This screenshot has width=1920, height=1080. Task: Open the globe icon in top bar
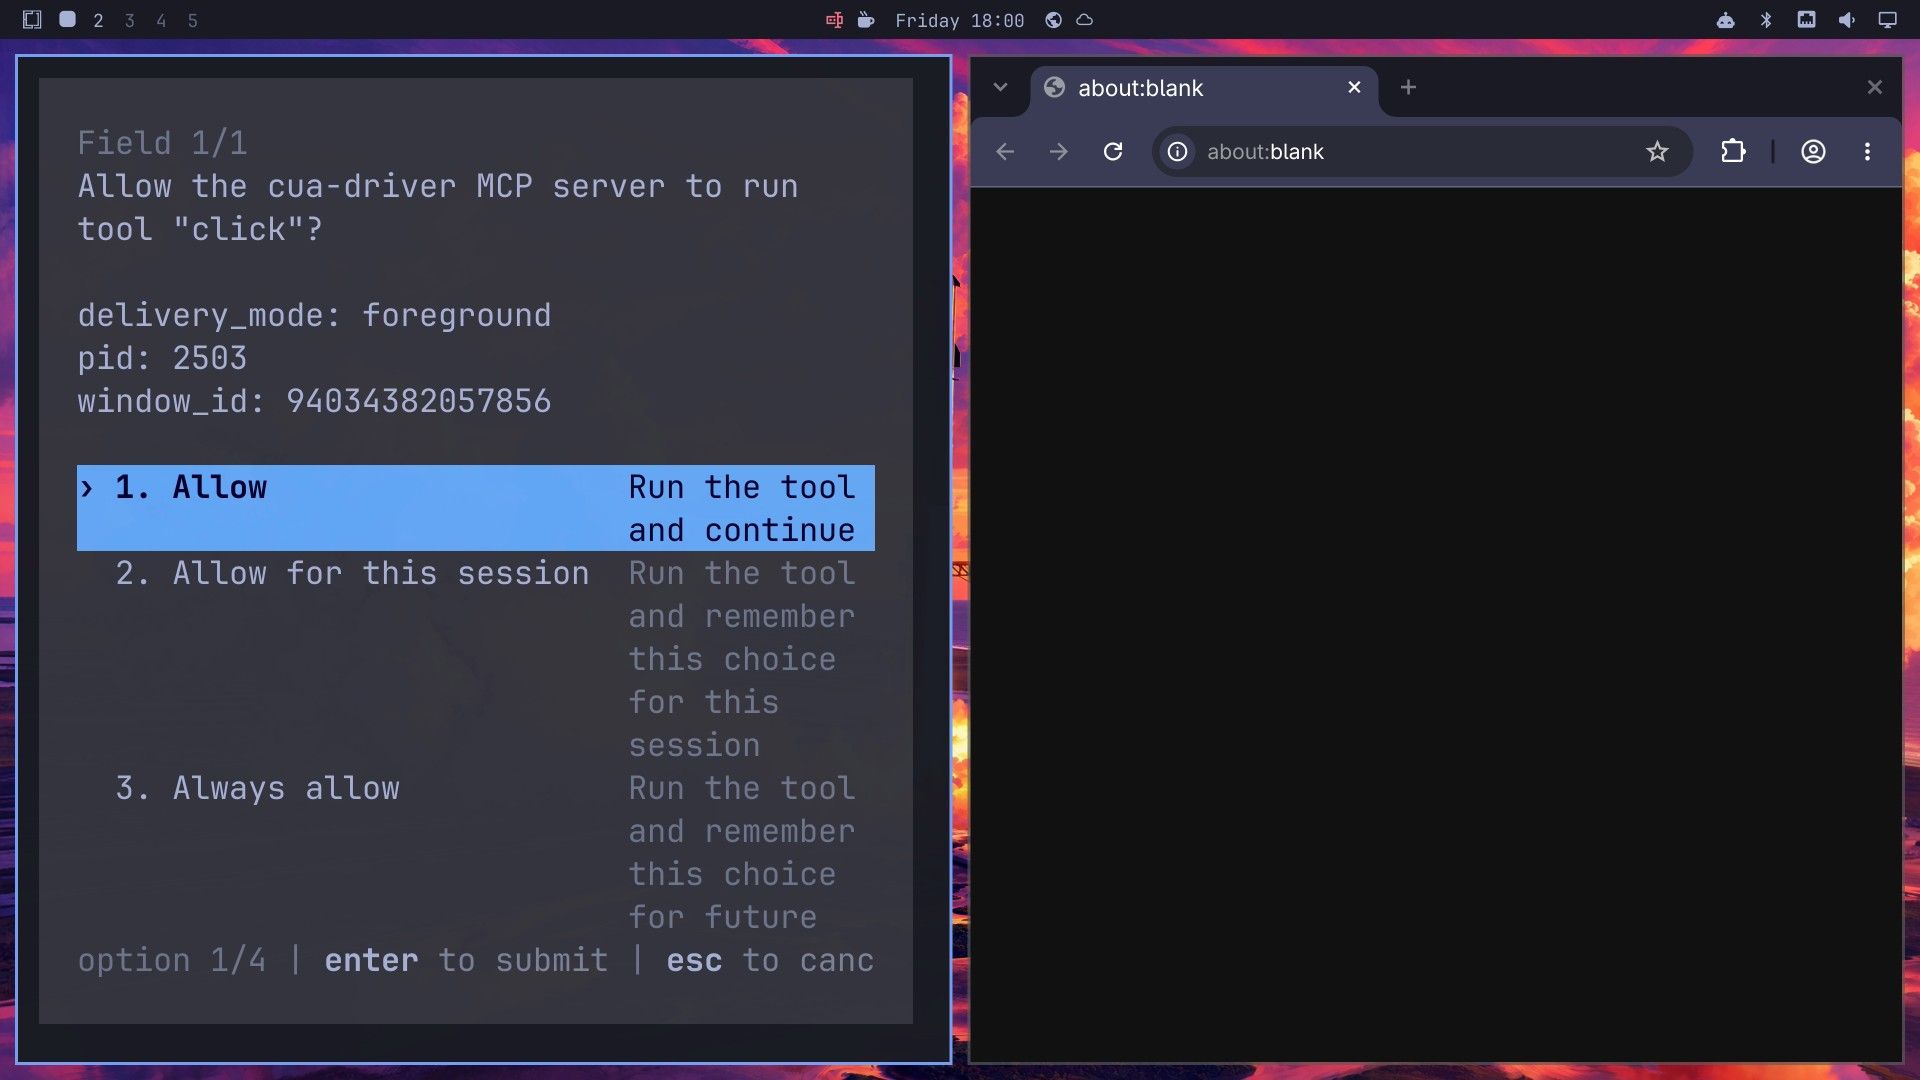click(1053, 20)
